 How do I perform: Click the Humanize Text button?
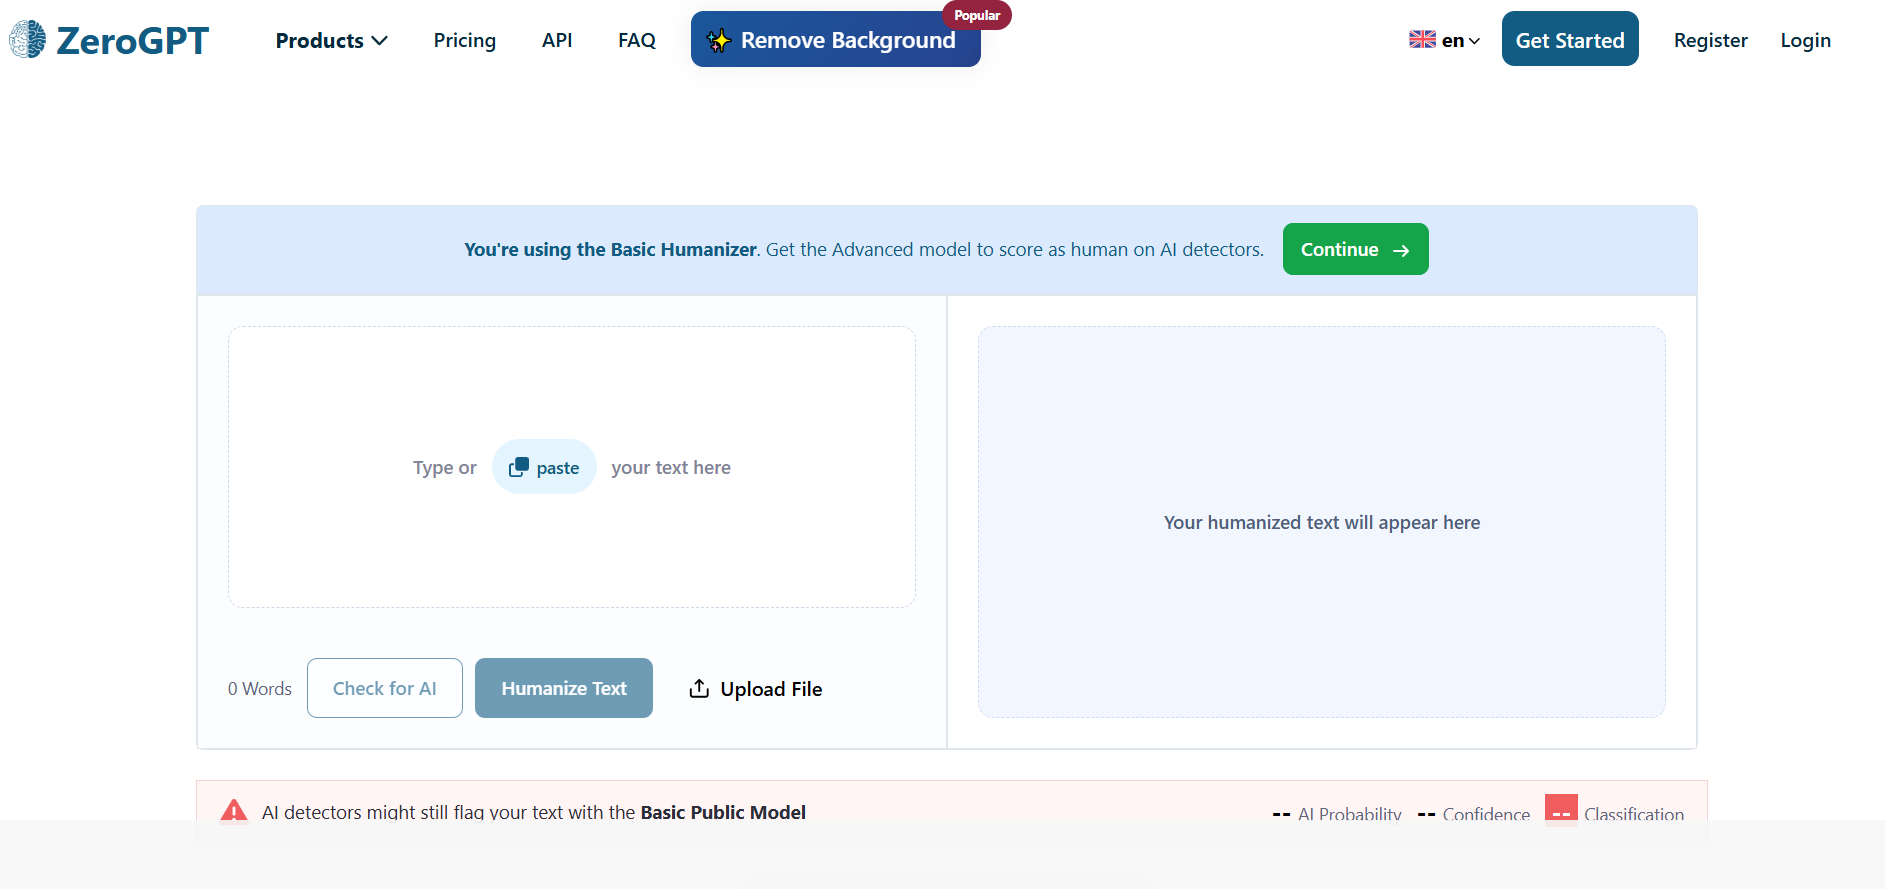[564, 688]
